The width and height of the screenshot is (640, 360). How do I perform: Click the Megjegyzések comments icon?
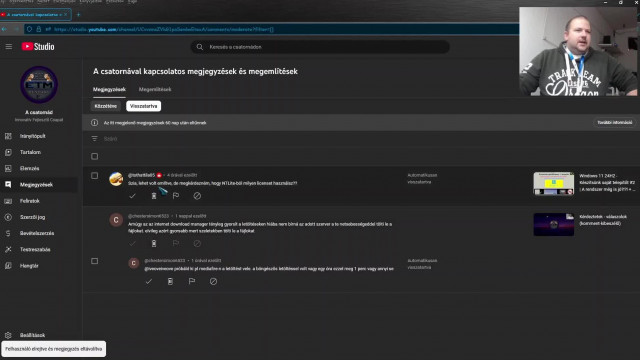point(8,184)
